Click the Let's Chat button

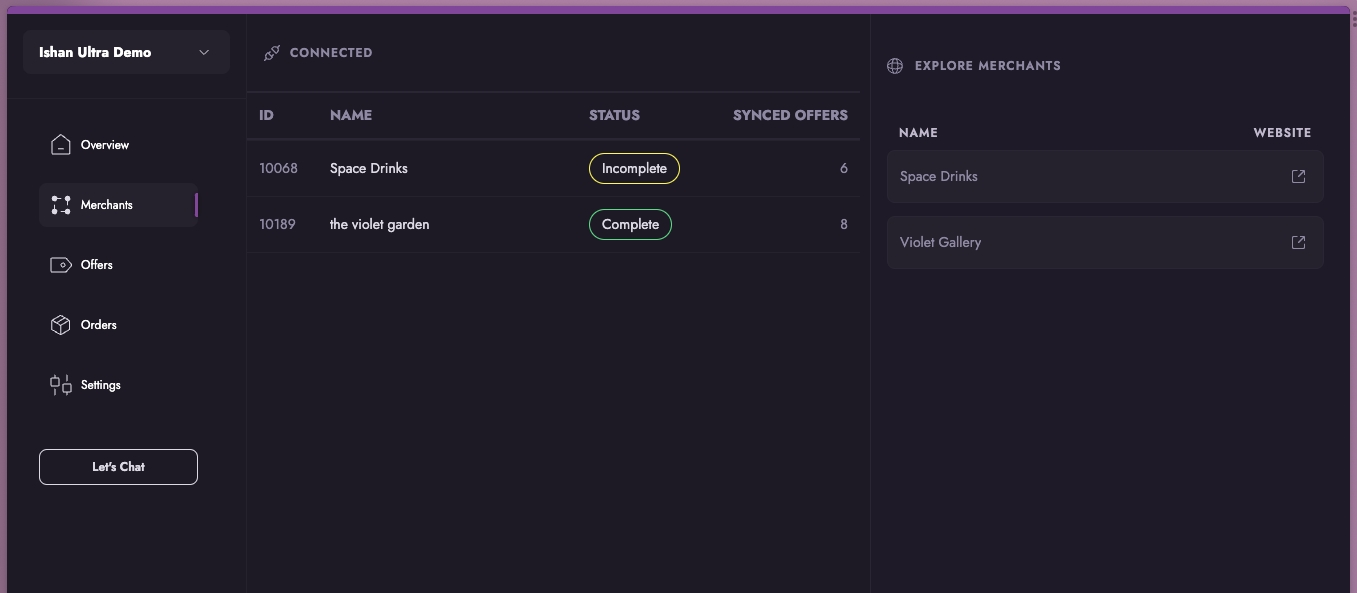coord(118,467)
